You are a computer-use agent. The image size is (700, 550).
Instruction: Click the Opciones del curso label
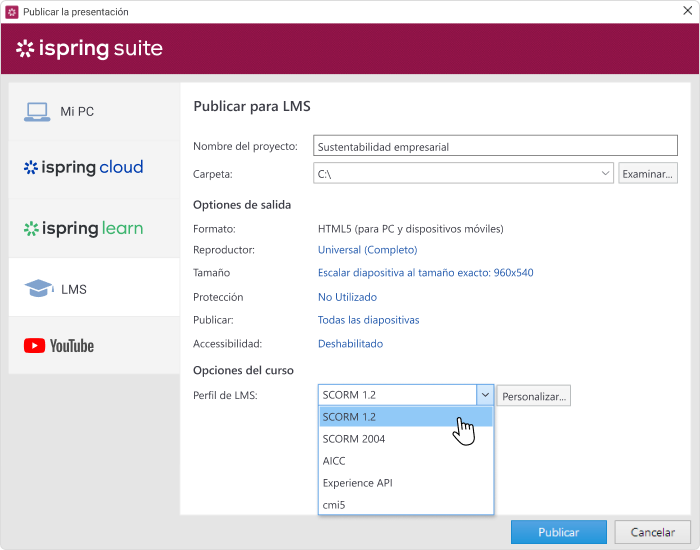pos(243,371)
